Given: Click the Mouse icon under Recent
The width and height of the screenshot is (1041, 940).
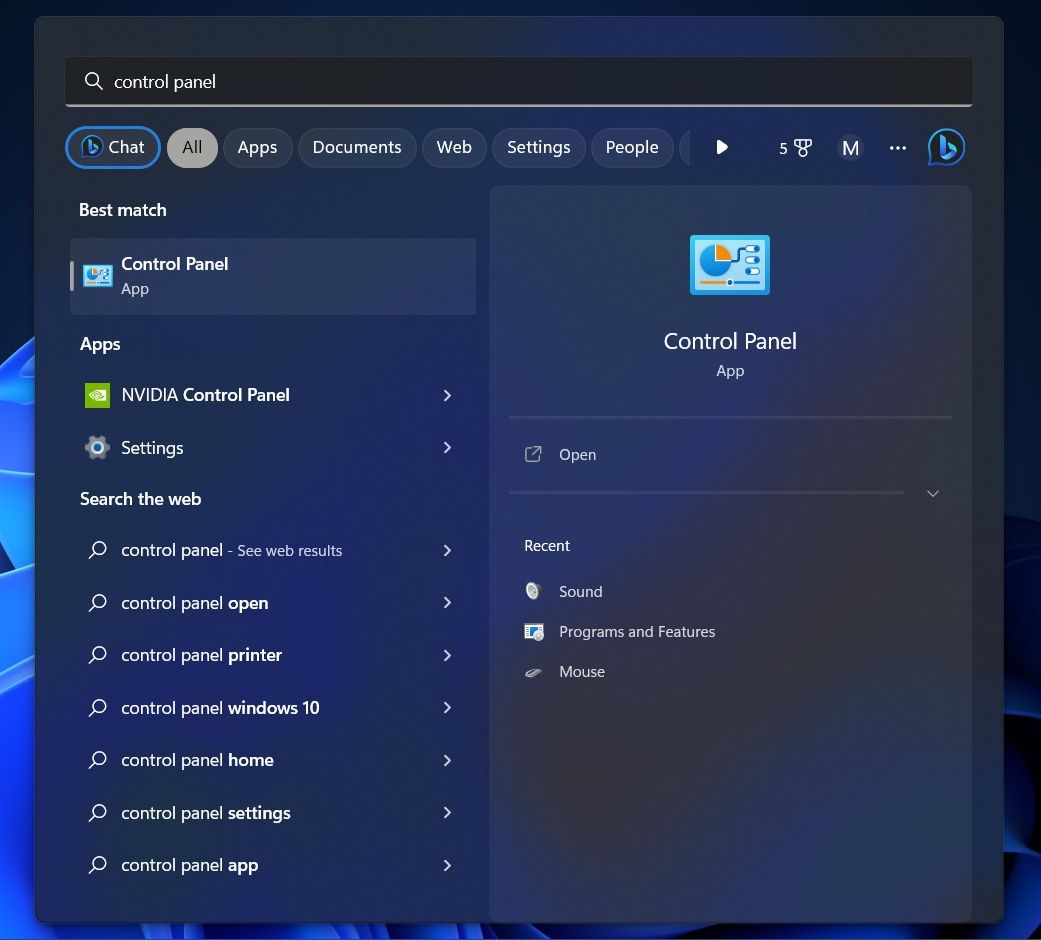Looking at the screenshot, I should point(533,672).
